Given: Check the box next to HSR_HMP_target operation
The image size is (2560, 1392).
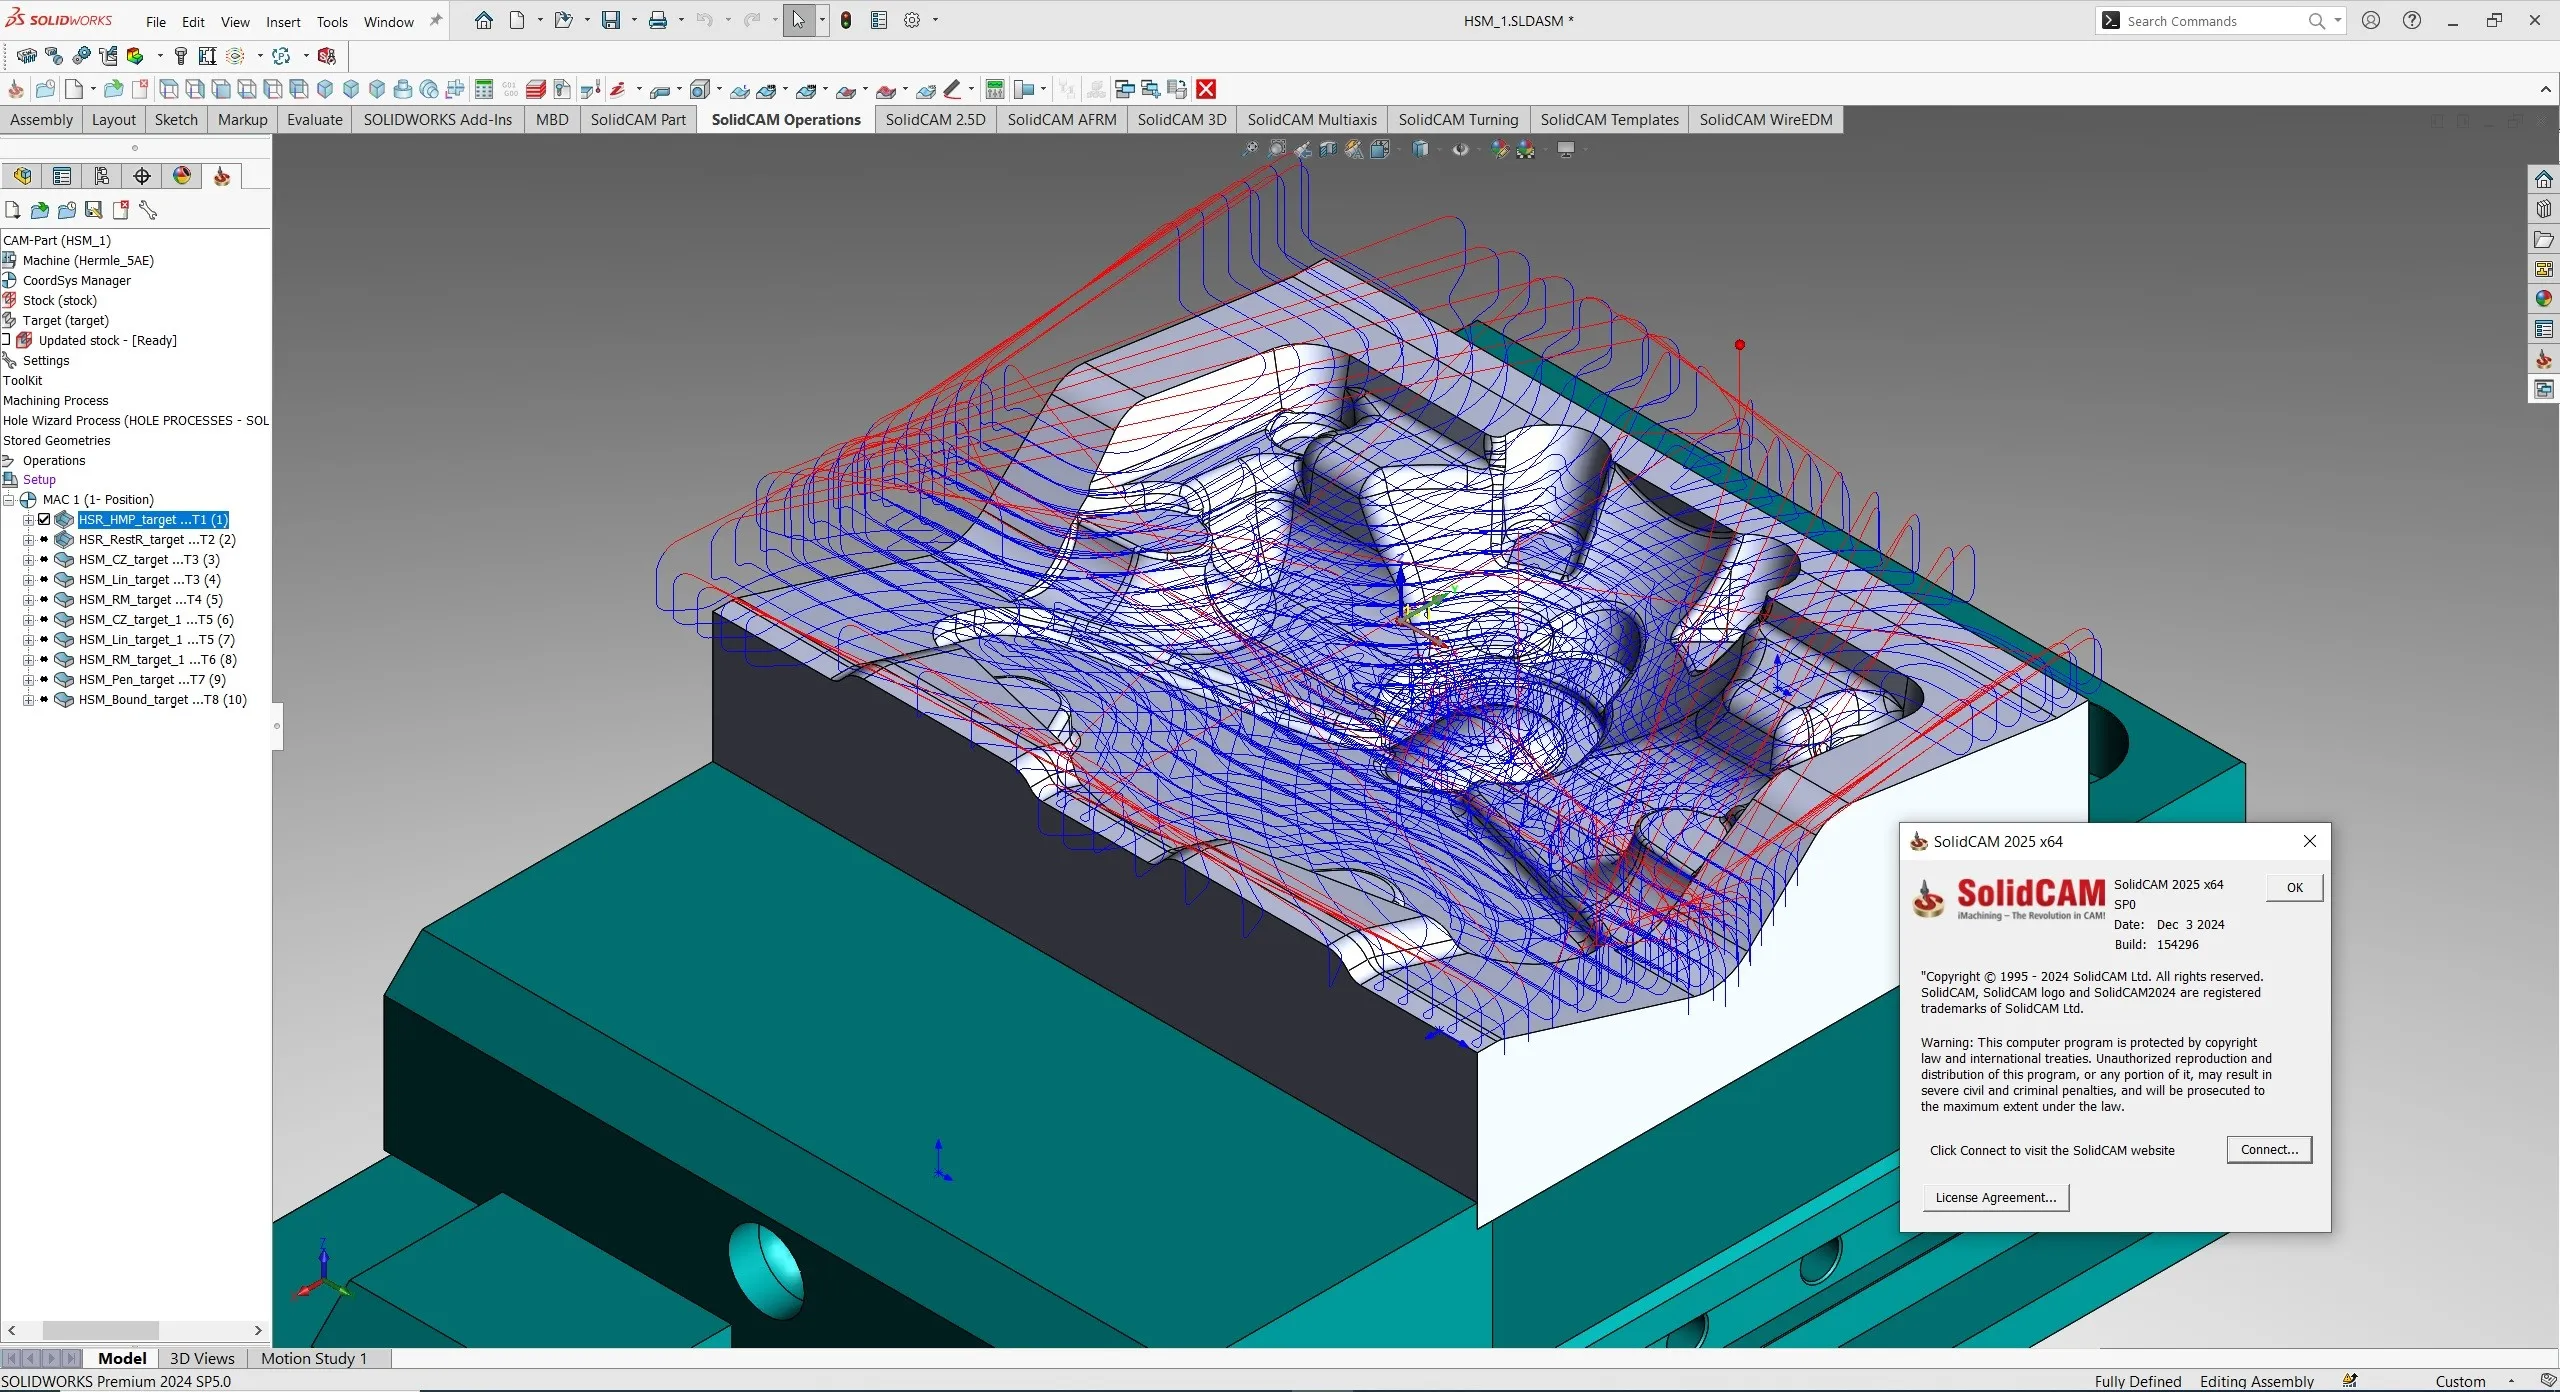Looking at the screenshot, I should click(x=43, y=519).
